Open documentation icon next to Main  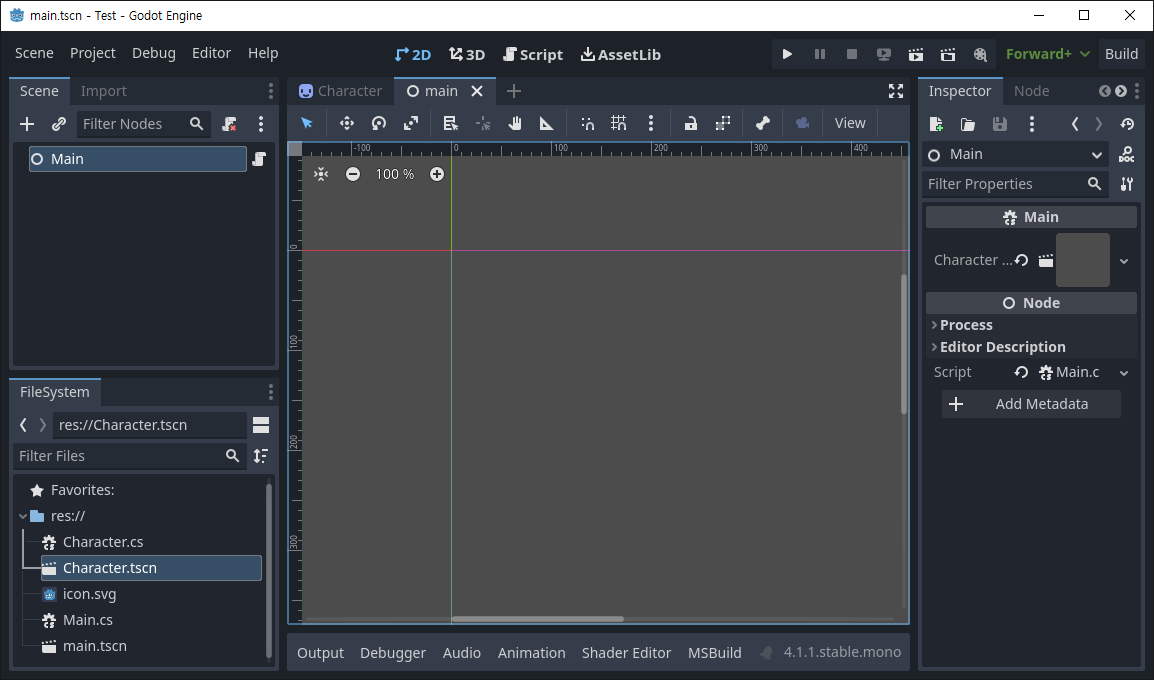(x=1126, y=155)
